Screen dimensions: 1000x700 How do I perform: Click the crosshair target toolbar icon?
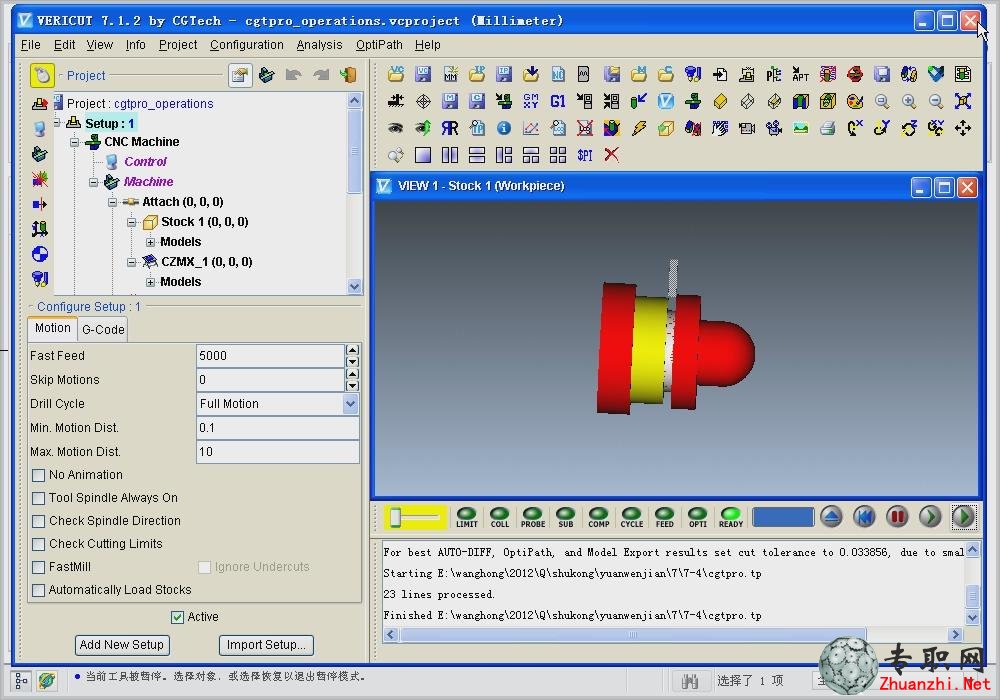pyautogui.click(x=422, y=101)
